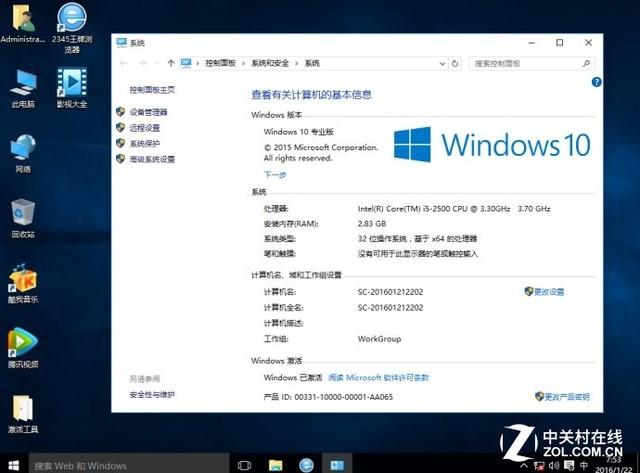Viewport: 640px width, 473px height.
Task: Open 设备管理器 Device Manager link
Action: coord(149,112)
